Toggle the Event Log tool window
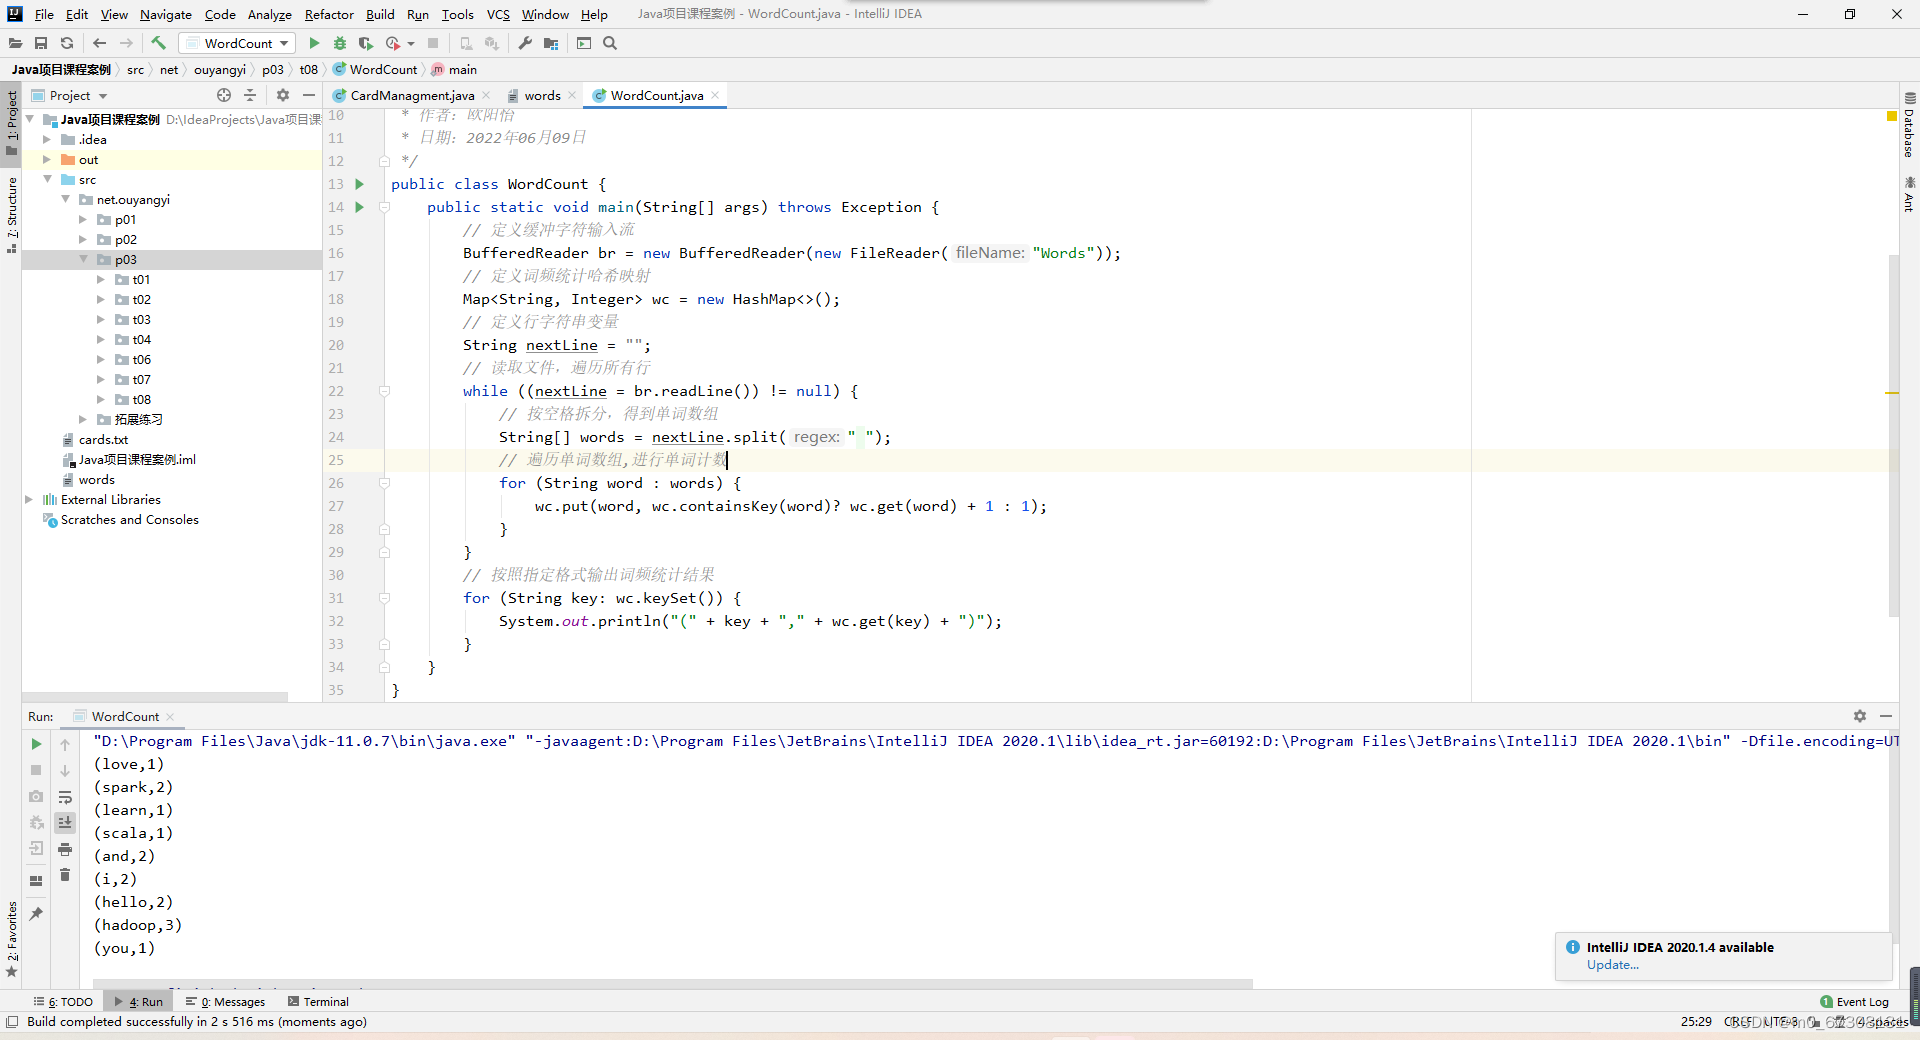This screenshot has width=1920, height=1040. [x=1855, y=1001]
